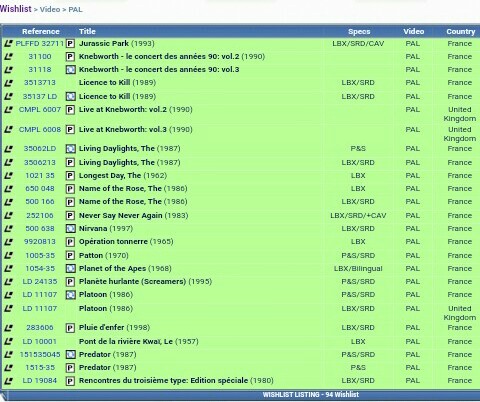Open Opération tonnerre title link
This screenshot has width=480, height=402.
[113, 242]
